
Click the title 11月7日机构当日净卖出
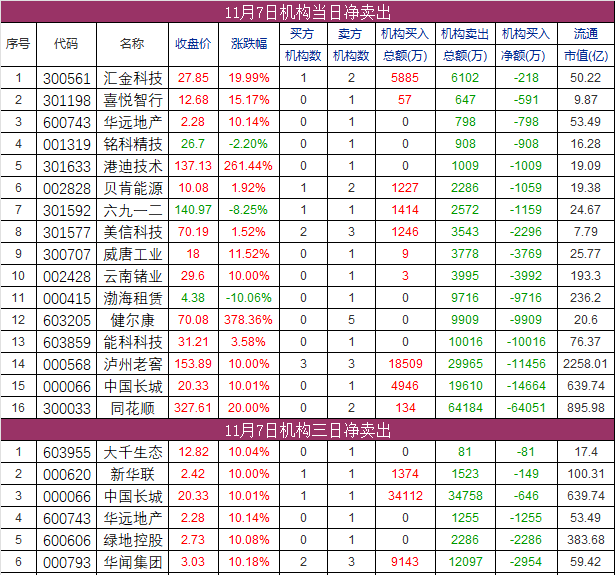pyautogui.click(x=308, y=13)
